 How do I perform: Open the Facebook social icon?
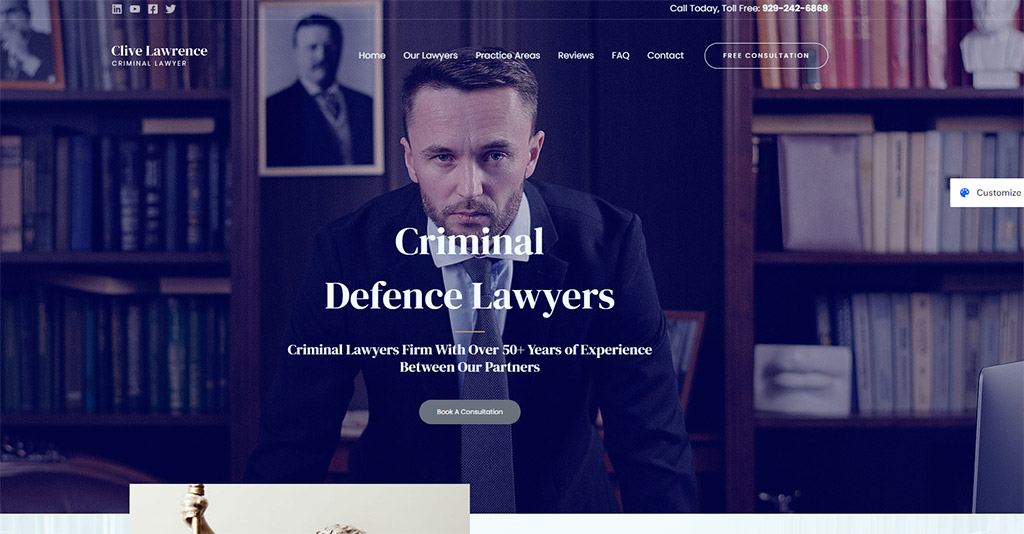153,8
